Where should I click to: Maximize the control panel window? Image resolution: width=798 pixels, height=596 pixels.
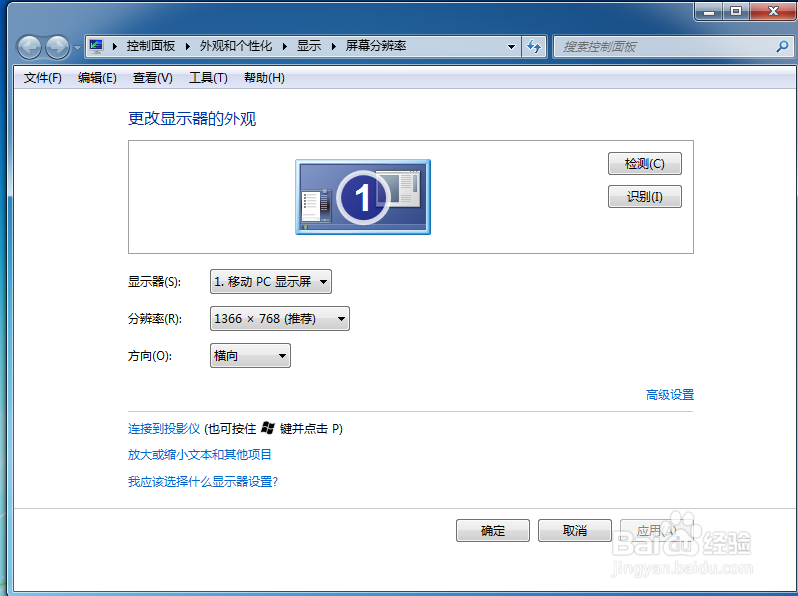click(x=735, y=11)
